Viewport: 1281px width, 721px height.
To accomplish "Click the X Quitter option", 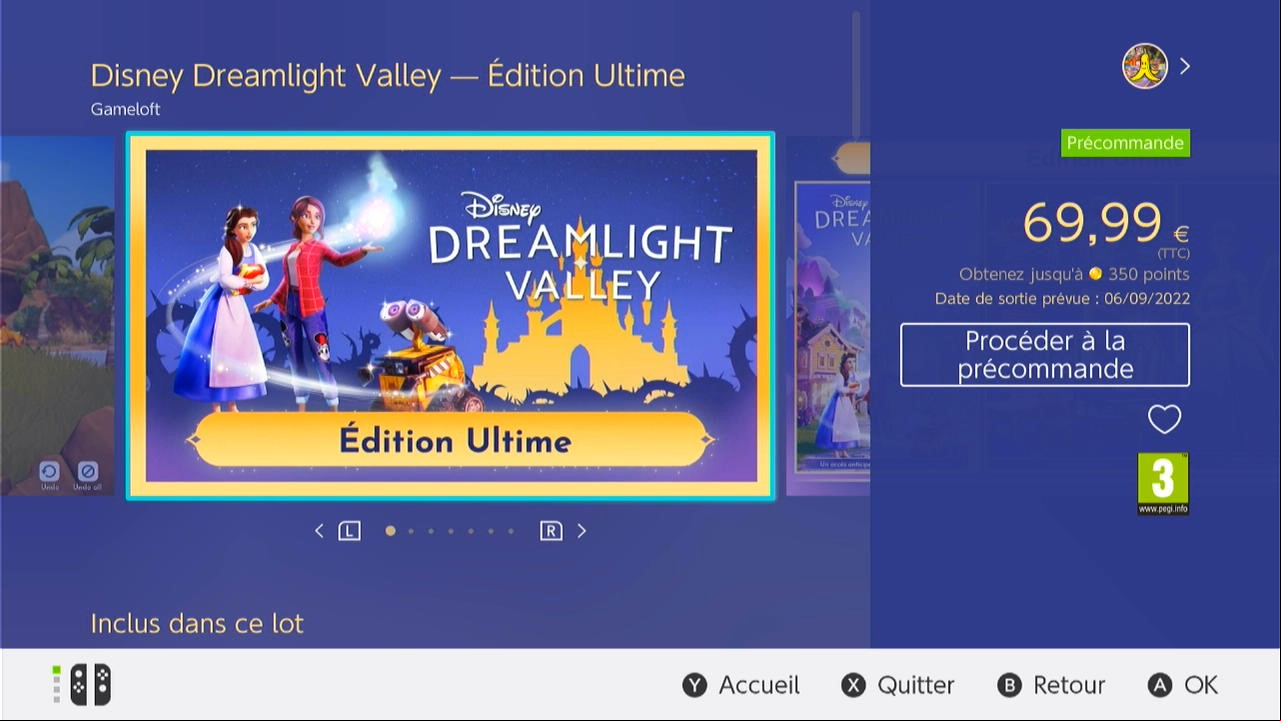I will pyautogui.click(x=897, y=685).
